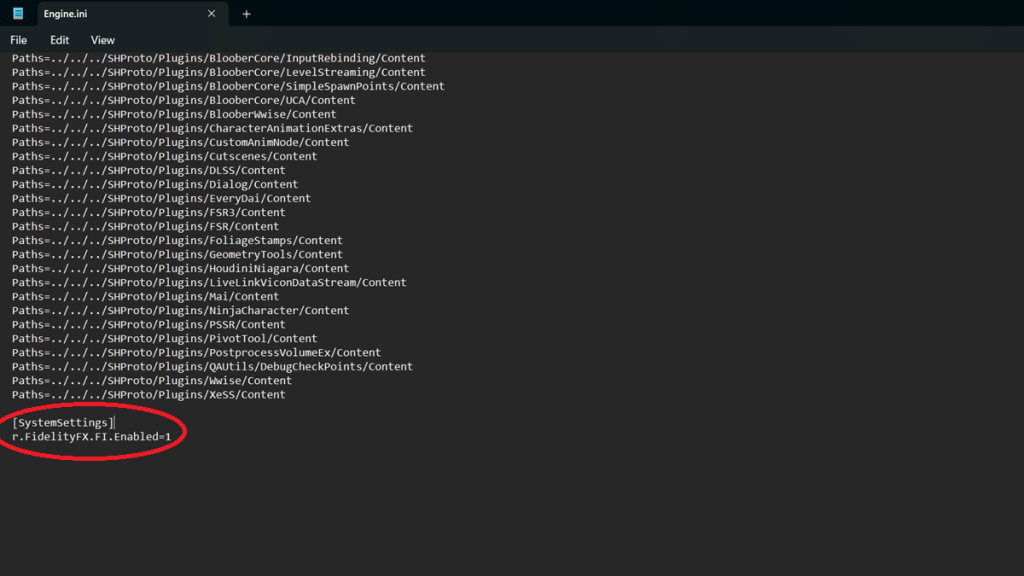The width and height of the screenshot is (1024, 576).
Task: Click the Cutscenes/Content path line
Action: [x=164, y=156]
